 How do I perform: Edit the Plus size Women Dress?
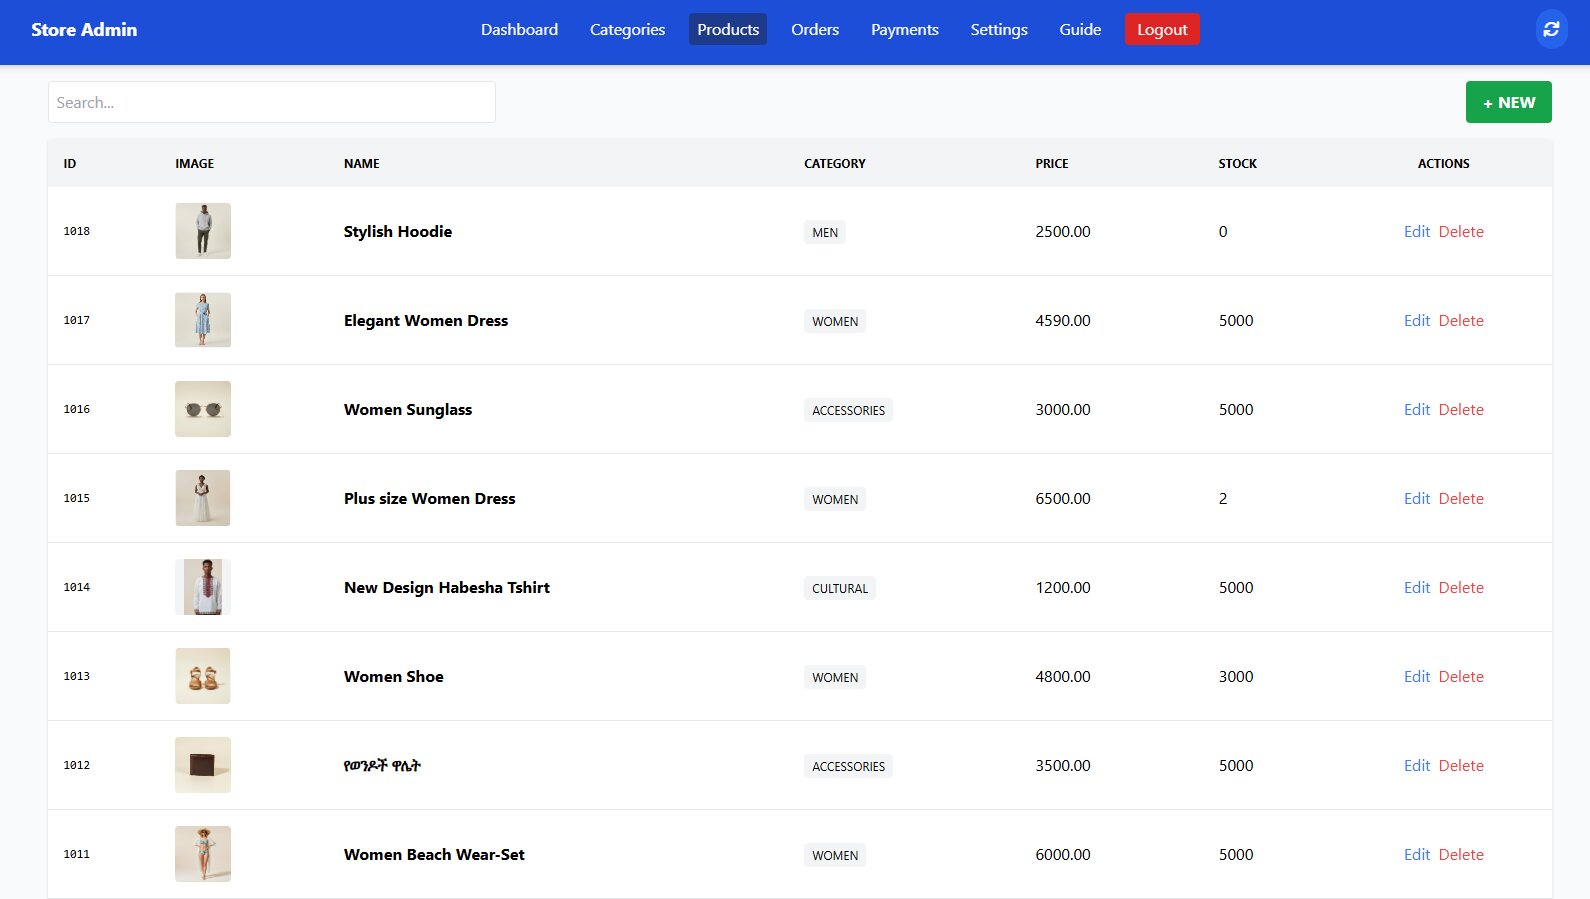click(1416, 499)
